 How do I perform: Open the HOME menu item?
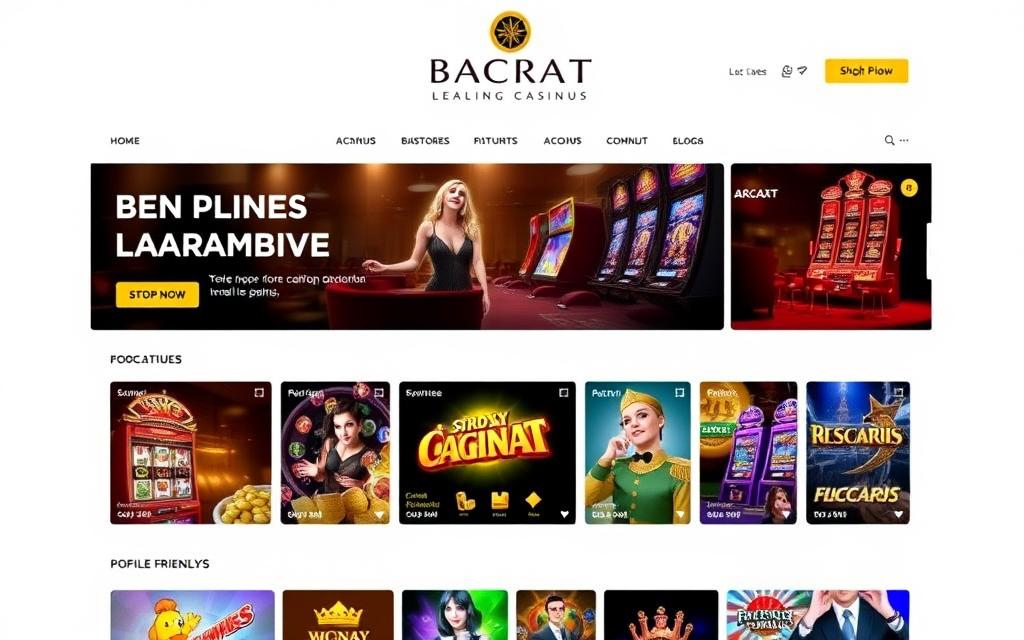click(125, 140)
